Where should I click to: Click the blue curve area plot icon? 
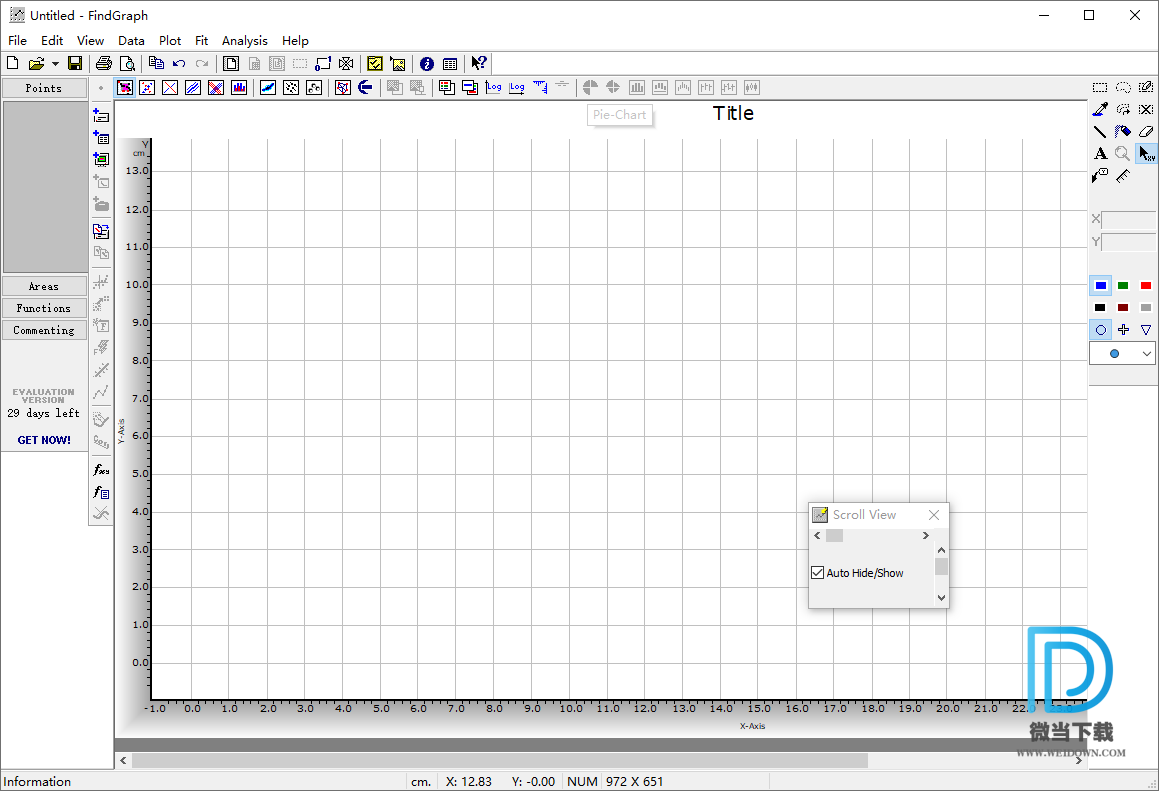268,87
